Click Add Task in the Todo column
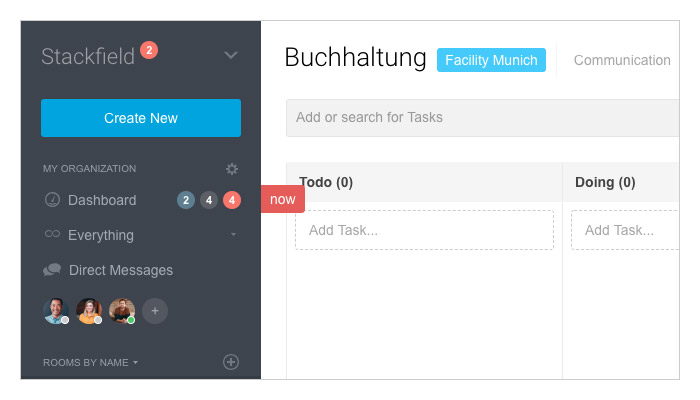This screenshot has width=700, height=400. pos(424,230)
